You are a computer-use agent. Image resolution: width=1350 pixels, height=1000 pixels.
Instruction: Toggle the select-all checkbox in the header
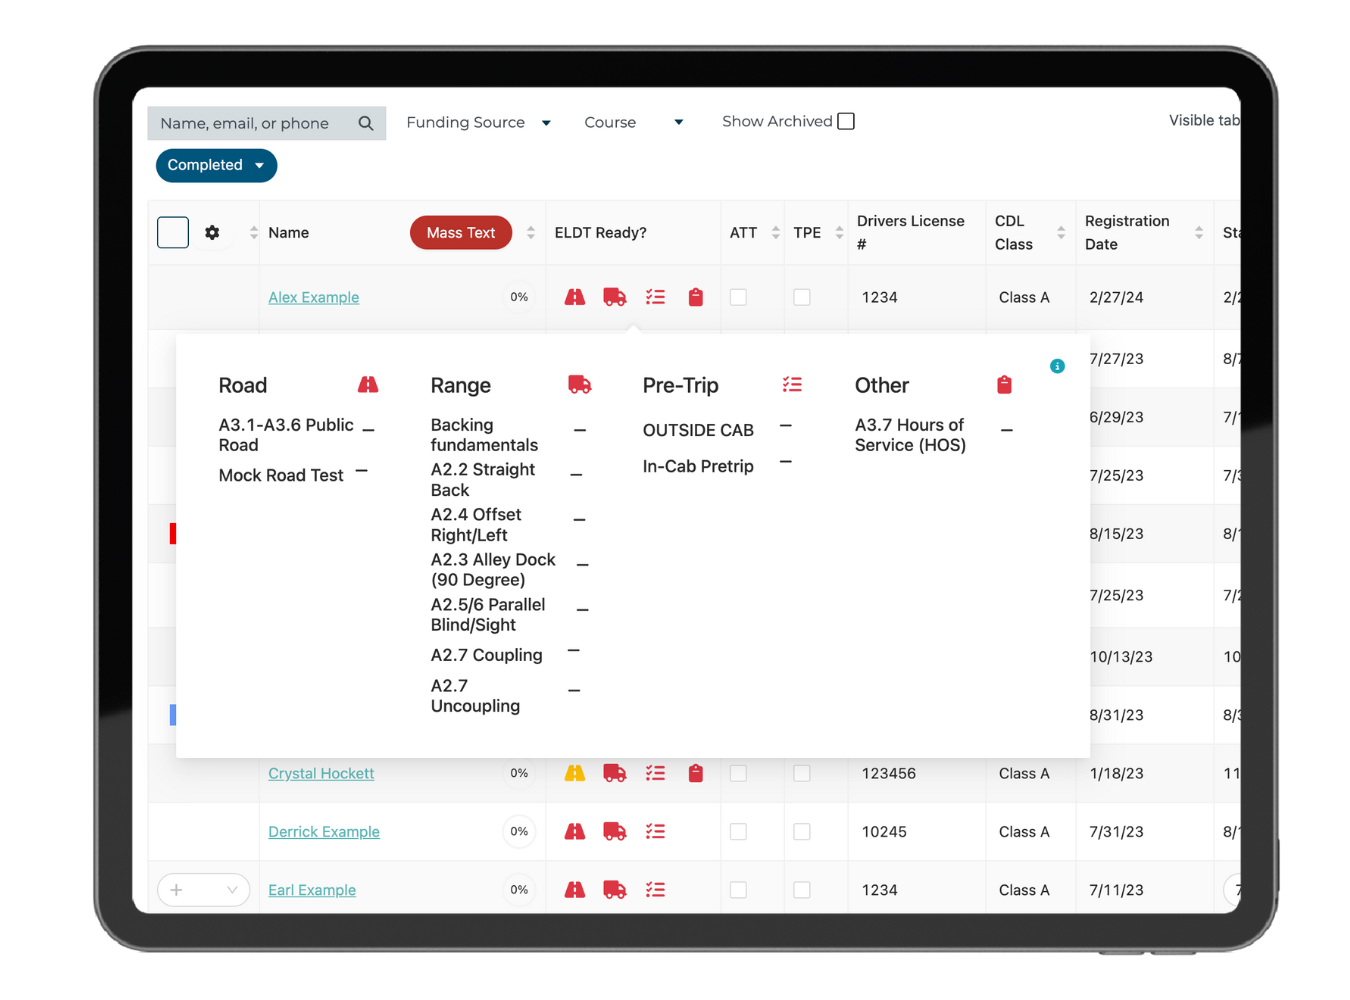tap(172, 232)
